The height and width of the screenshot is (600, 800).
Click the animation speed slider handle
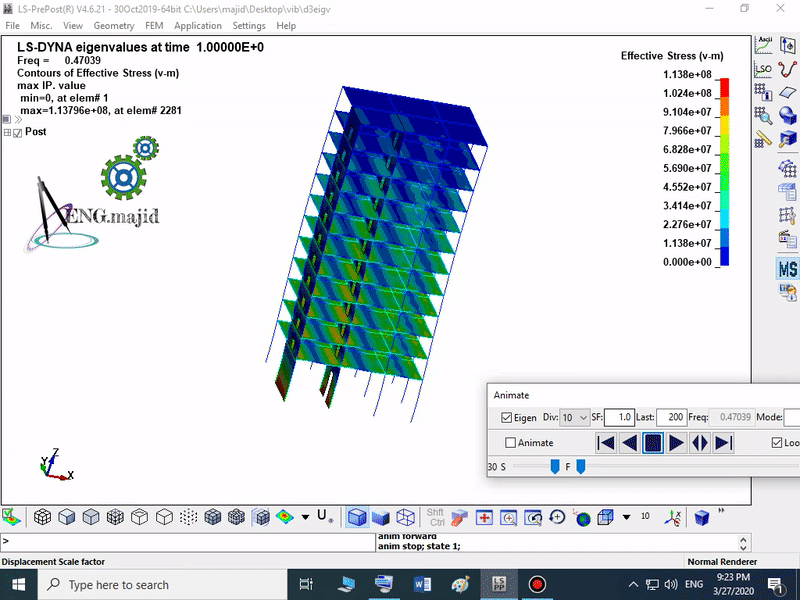555,466
